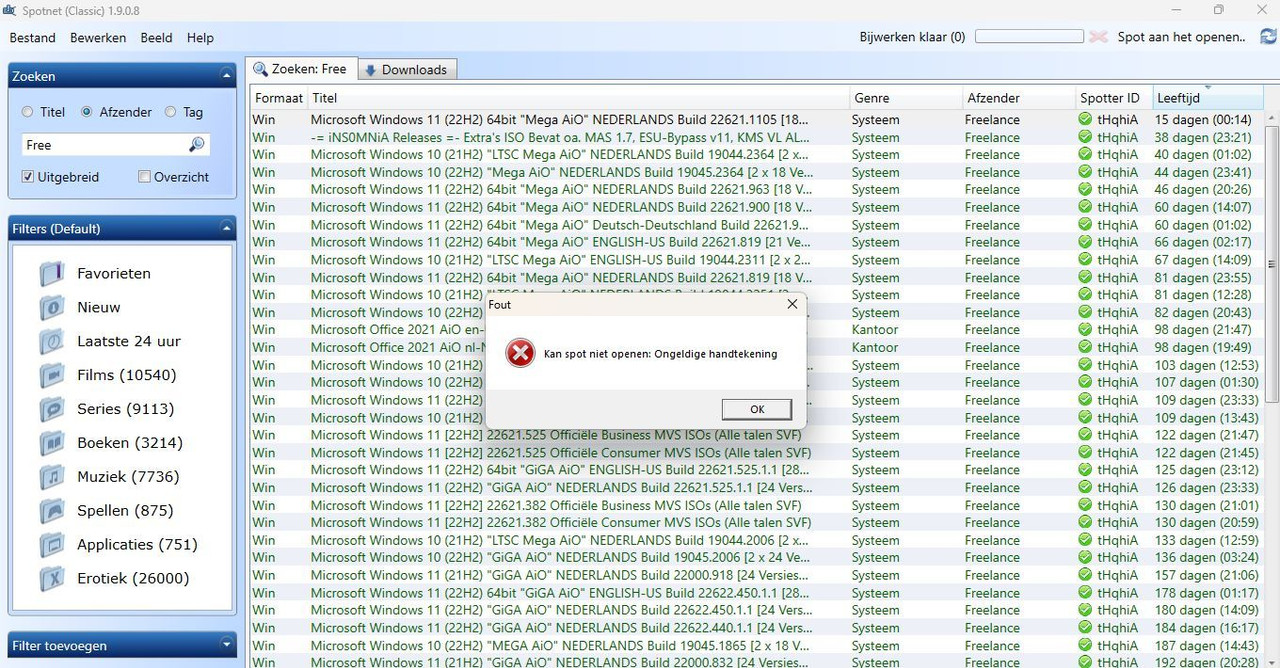Sort by the Leeftijd column header
Screen dimensions: 1280x668
pyautogui.click(x=1208, y=98)
